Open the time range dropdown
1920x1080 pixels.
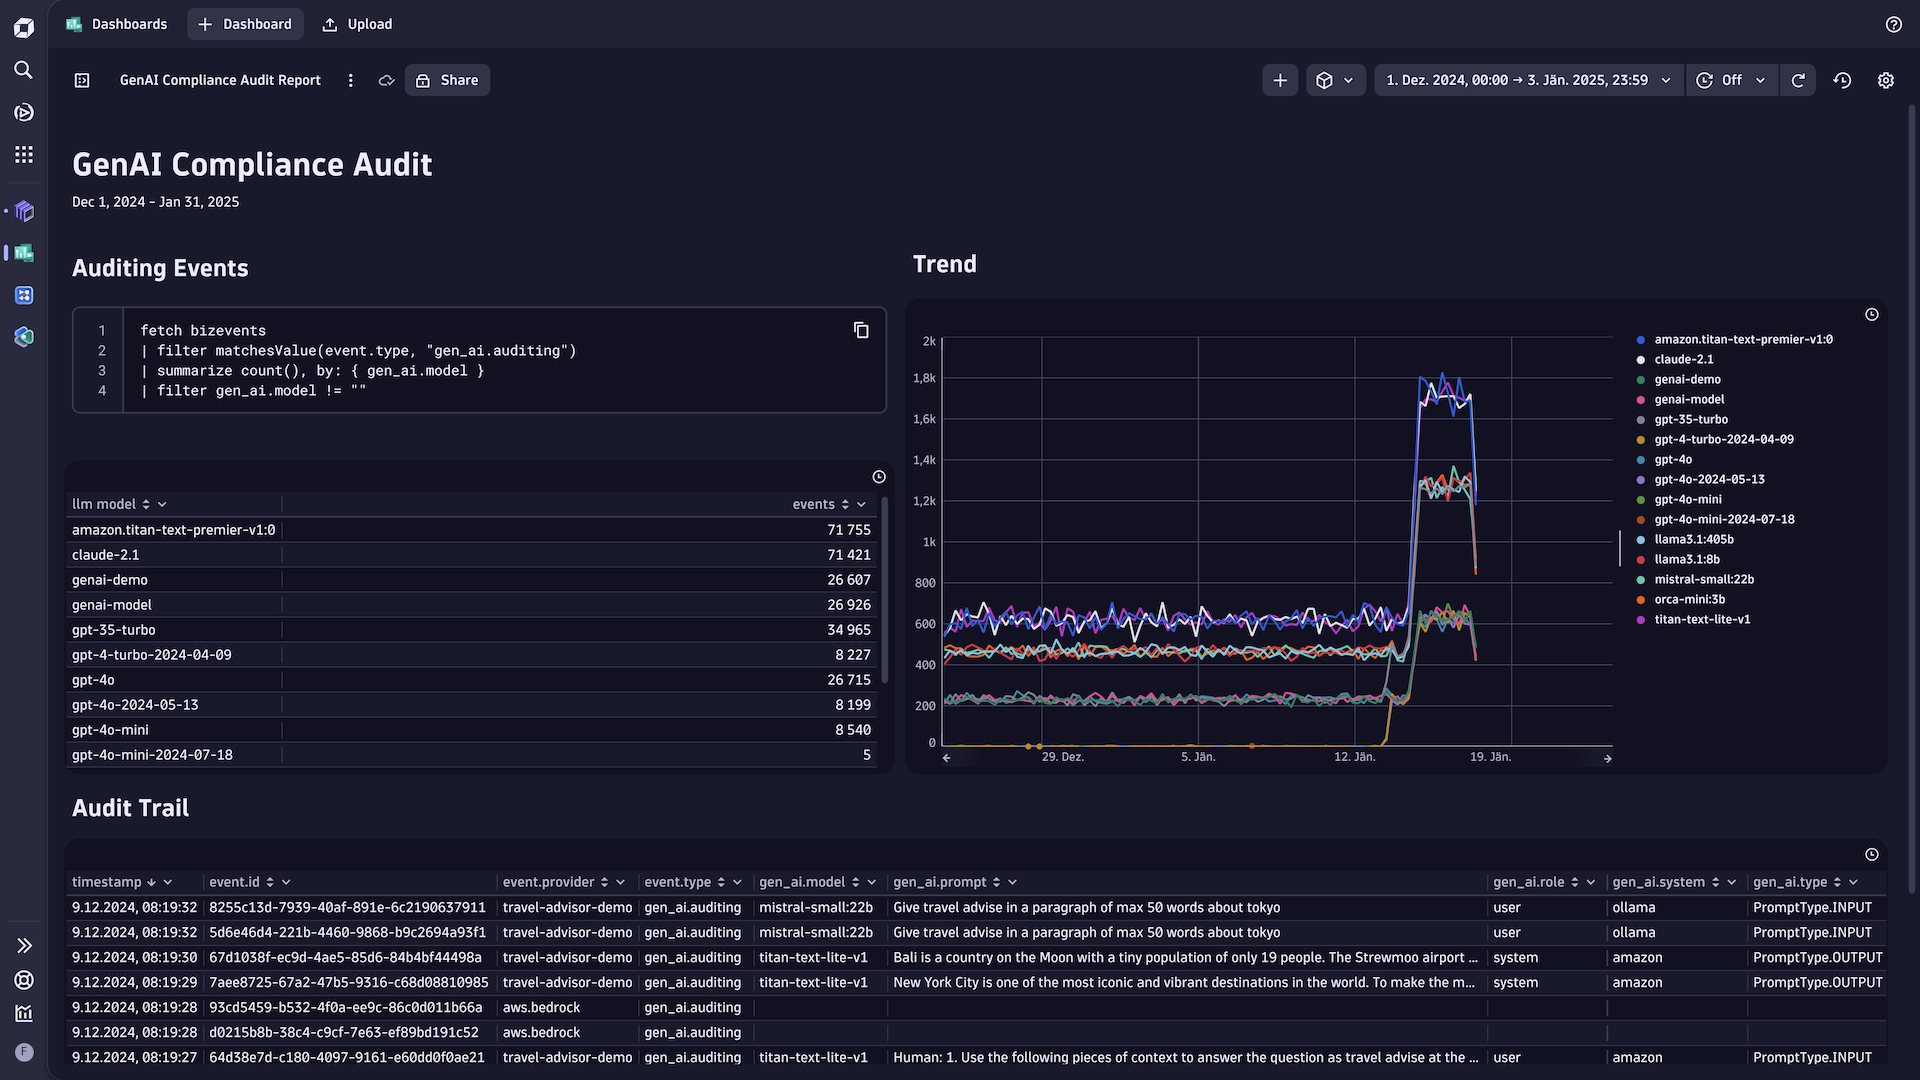tap(1527, 80)
